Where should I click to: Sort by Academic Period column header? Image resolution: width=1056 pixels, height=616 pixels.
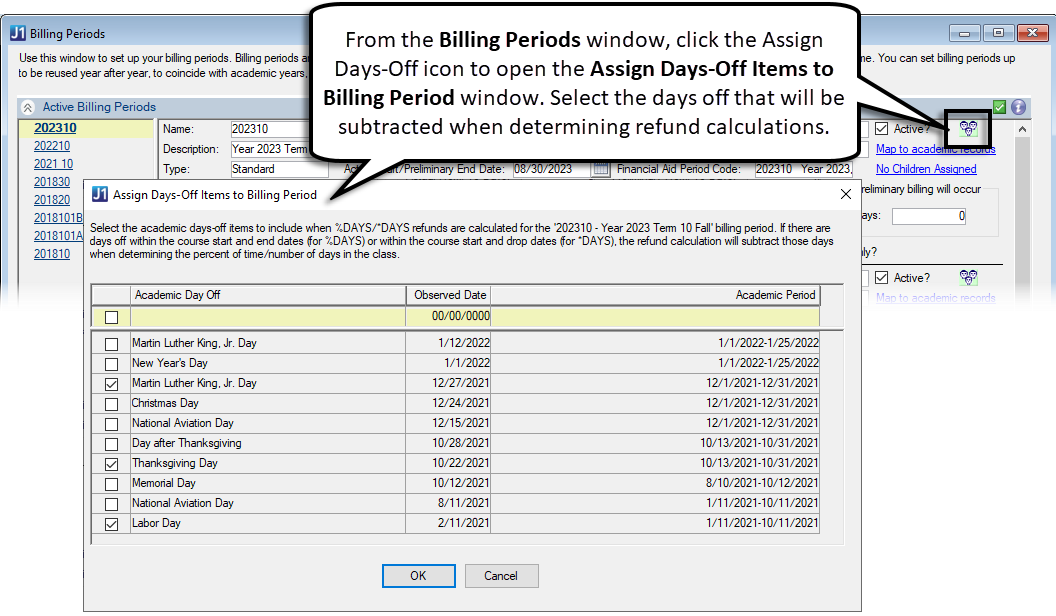click(655, 295)
